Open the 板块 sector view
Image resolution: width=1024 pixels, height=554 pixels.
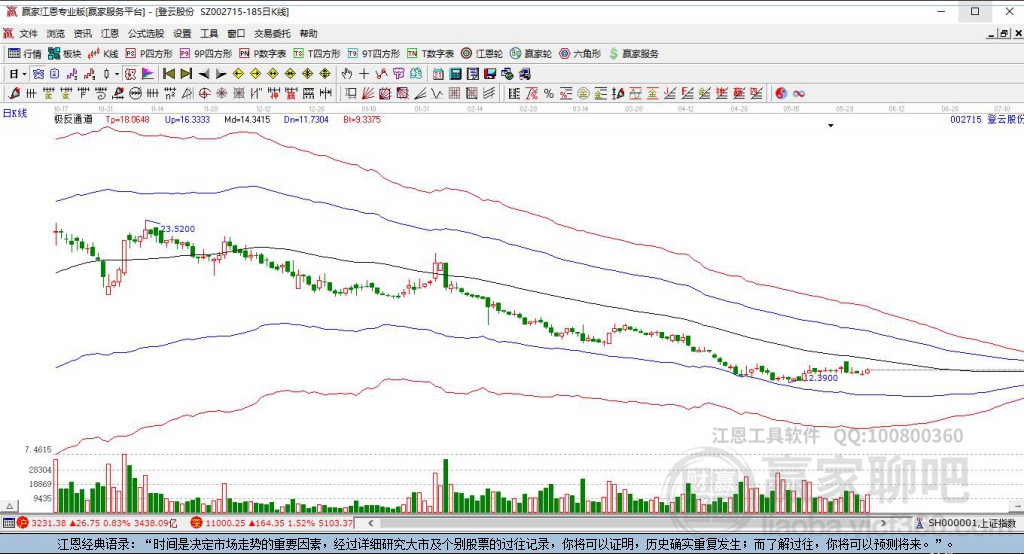pyautogui.click(x=64, y=54)
